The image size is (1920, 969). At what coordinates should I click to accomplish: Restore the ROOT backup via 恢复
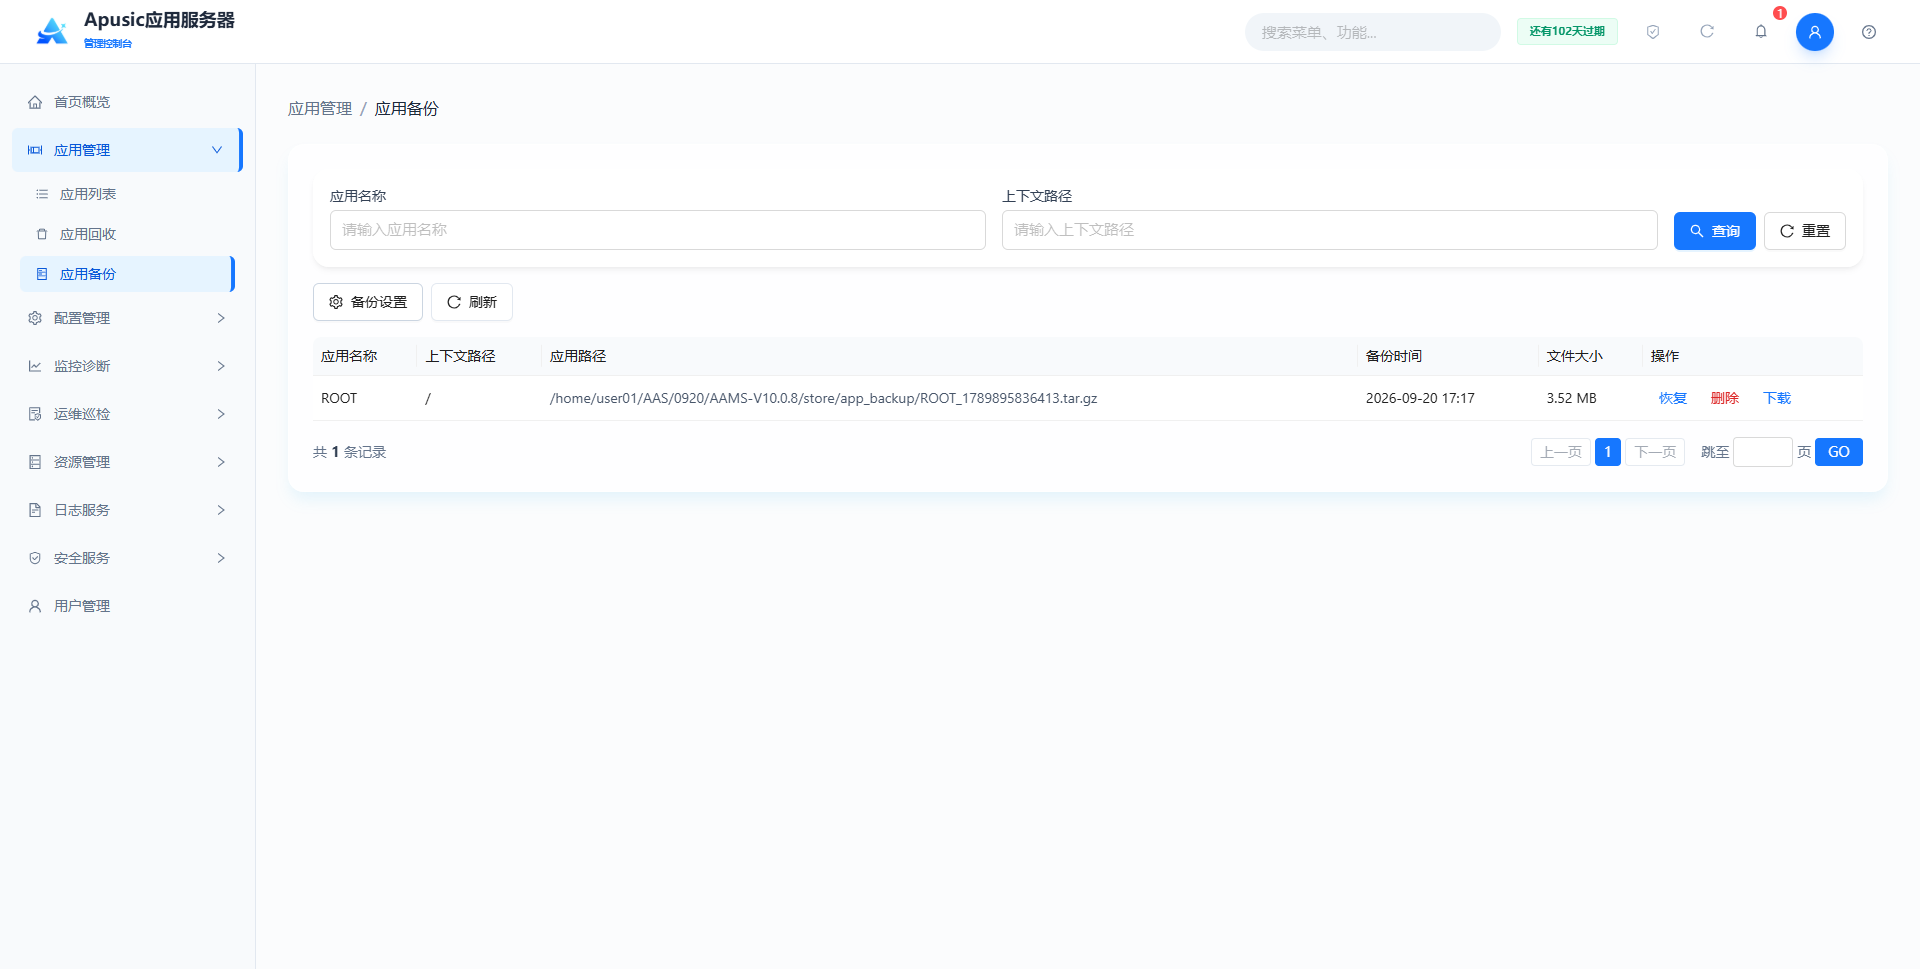click(1672, 398)
